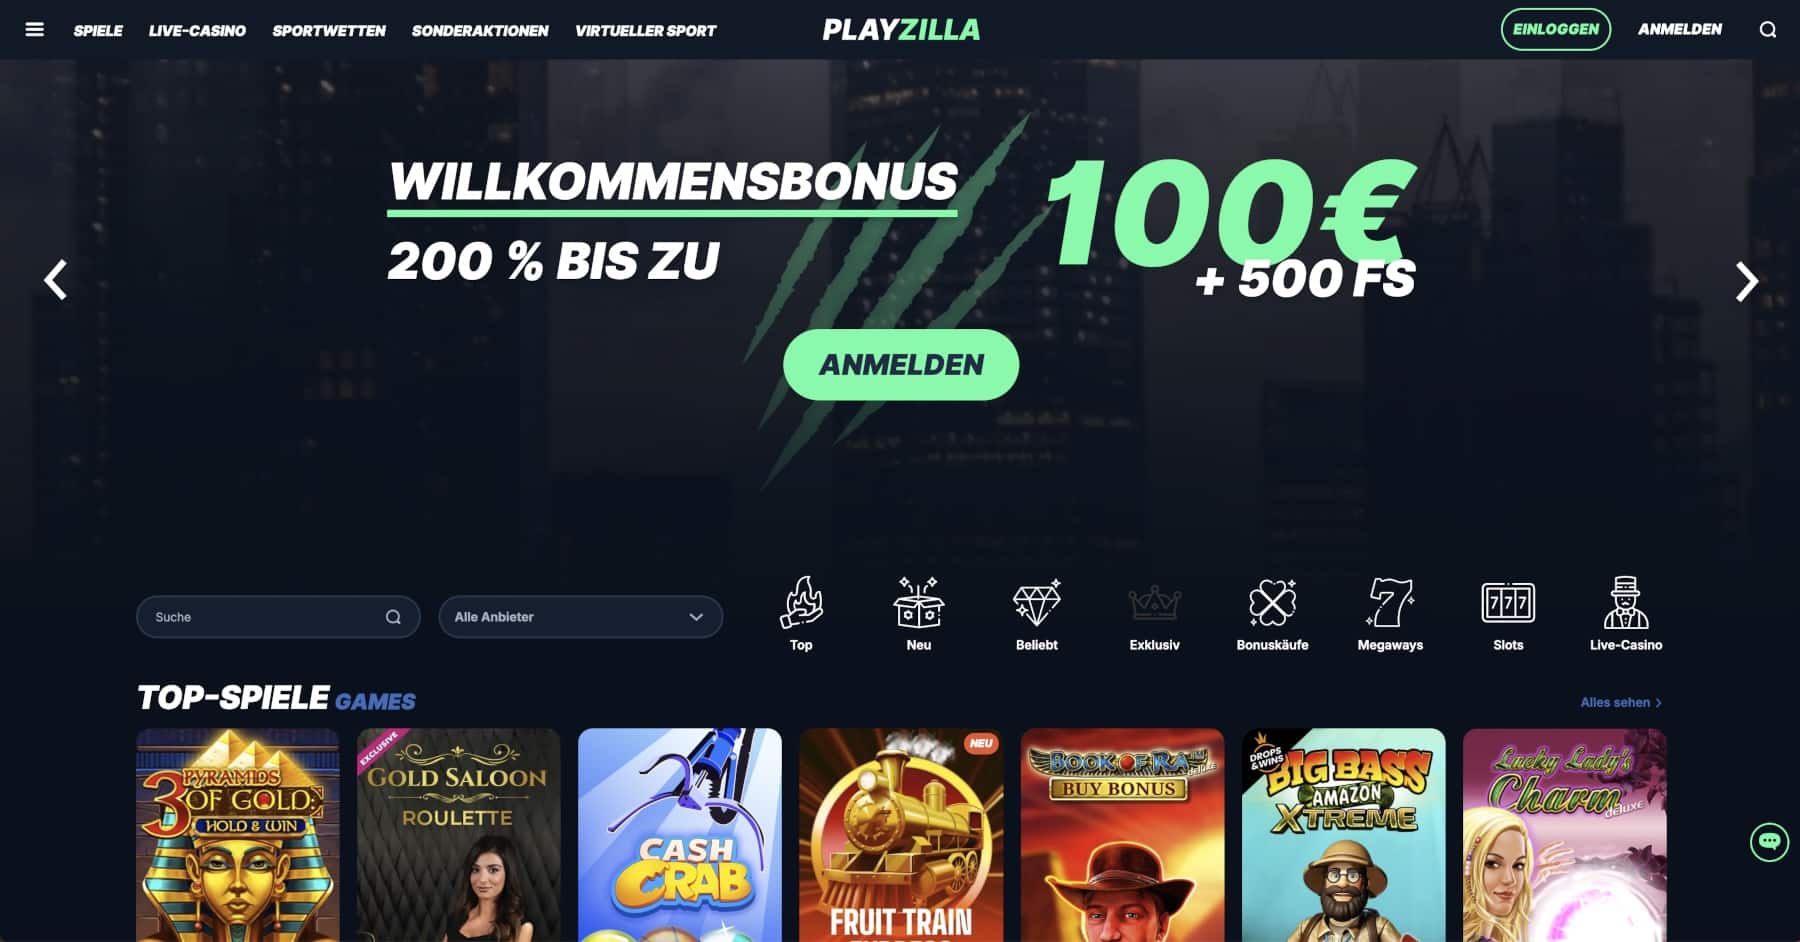Focus the Suche game search field
This screenshot has width=1800, height=942.
click(x=278, y=617)
